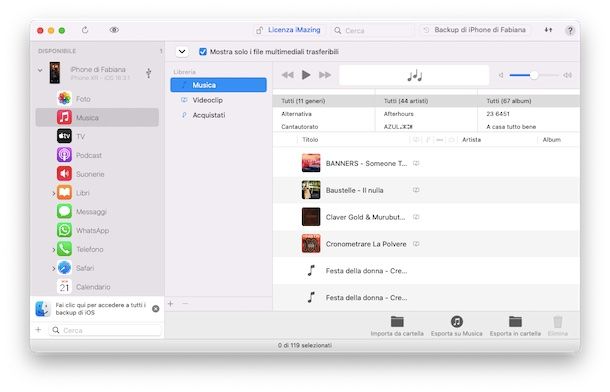Image resolution: width=610 pixels, height=392 pixels.
Task: Open Backup di iPhone di Fabiana
Action: (x=475, y=30)
